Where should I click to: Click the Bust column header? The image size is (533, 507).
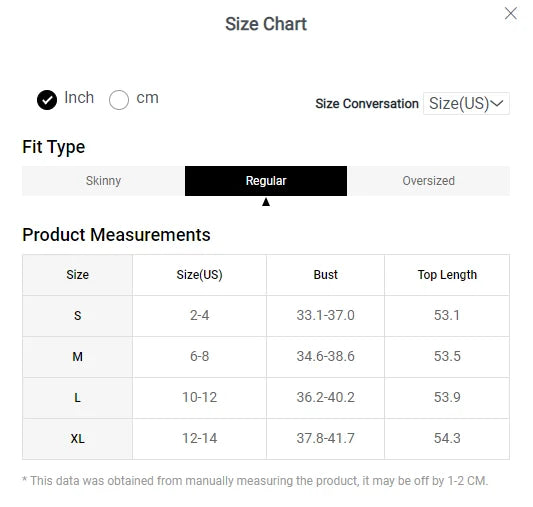click(x=325, y=275)
